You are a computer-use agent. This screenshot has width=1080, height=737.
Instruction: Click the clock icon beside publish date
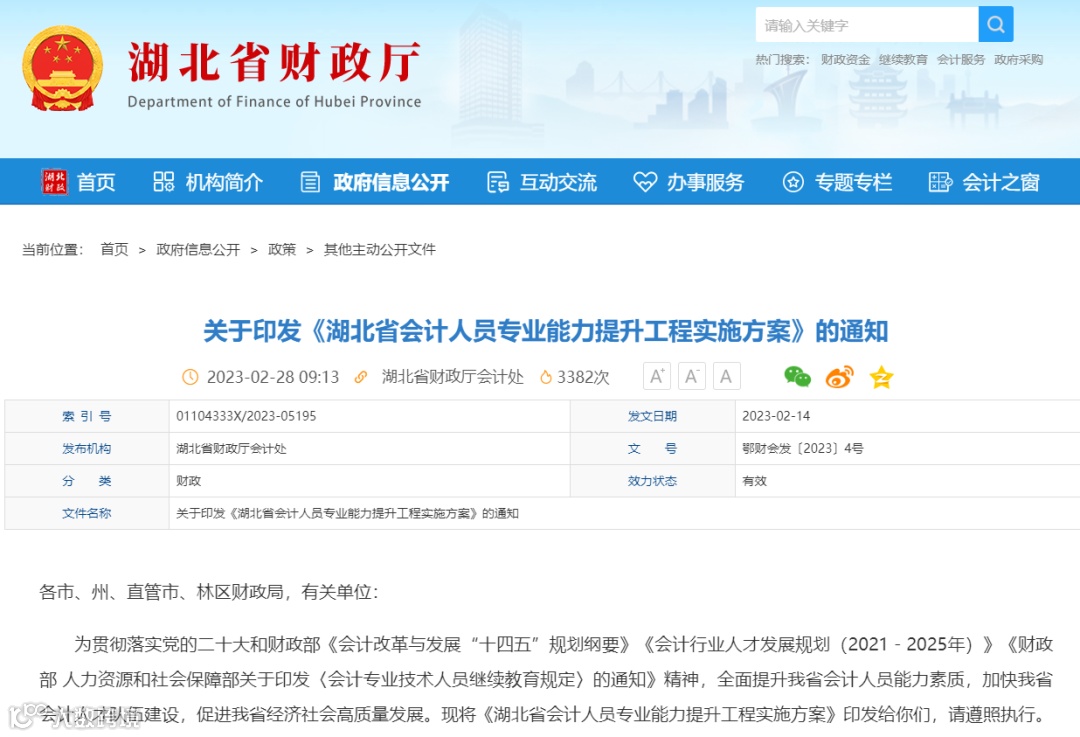tap(190, 377)
